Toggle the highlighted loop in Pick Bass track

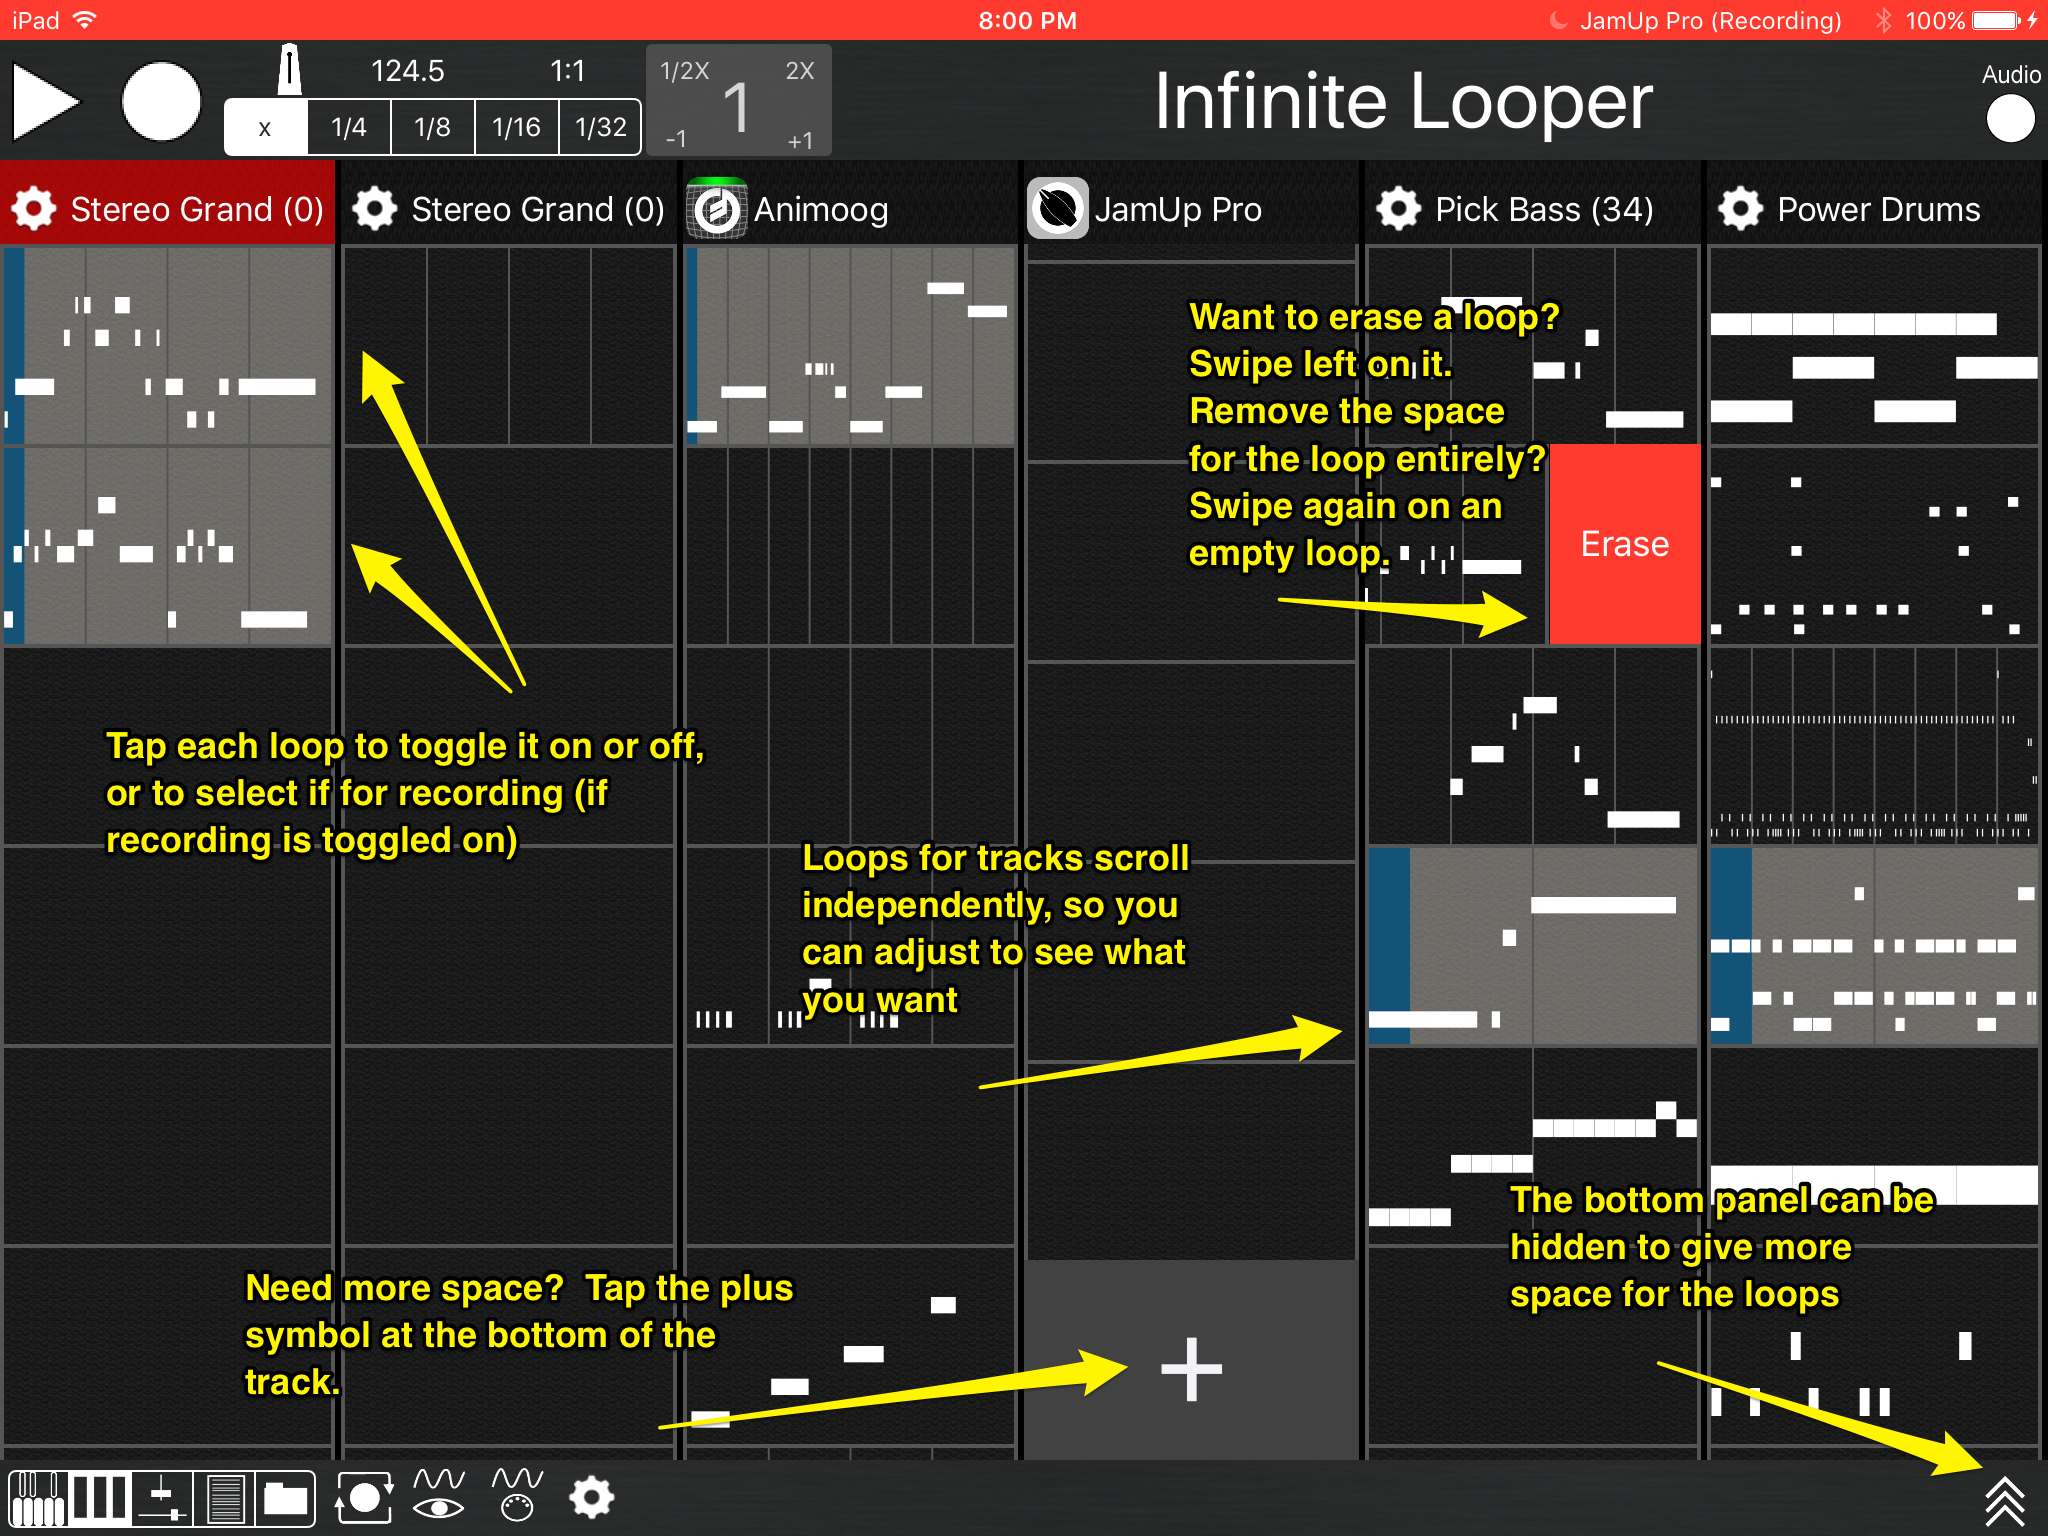[x=1533, y=946]
